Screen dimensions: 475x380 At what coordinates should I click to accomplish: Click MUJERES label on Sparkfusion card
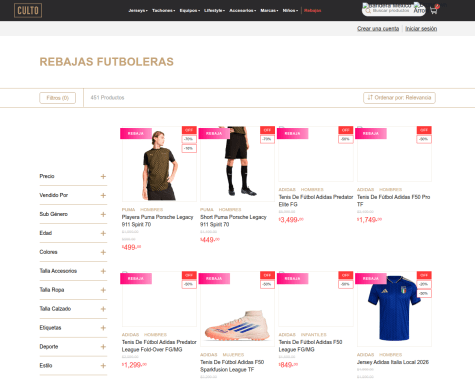pos(233,355)
